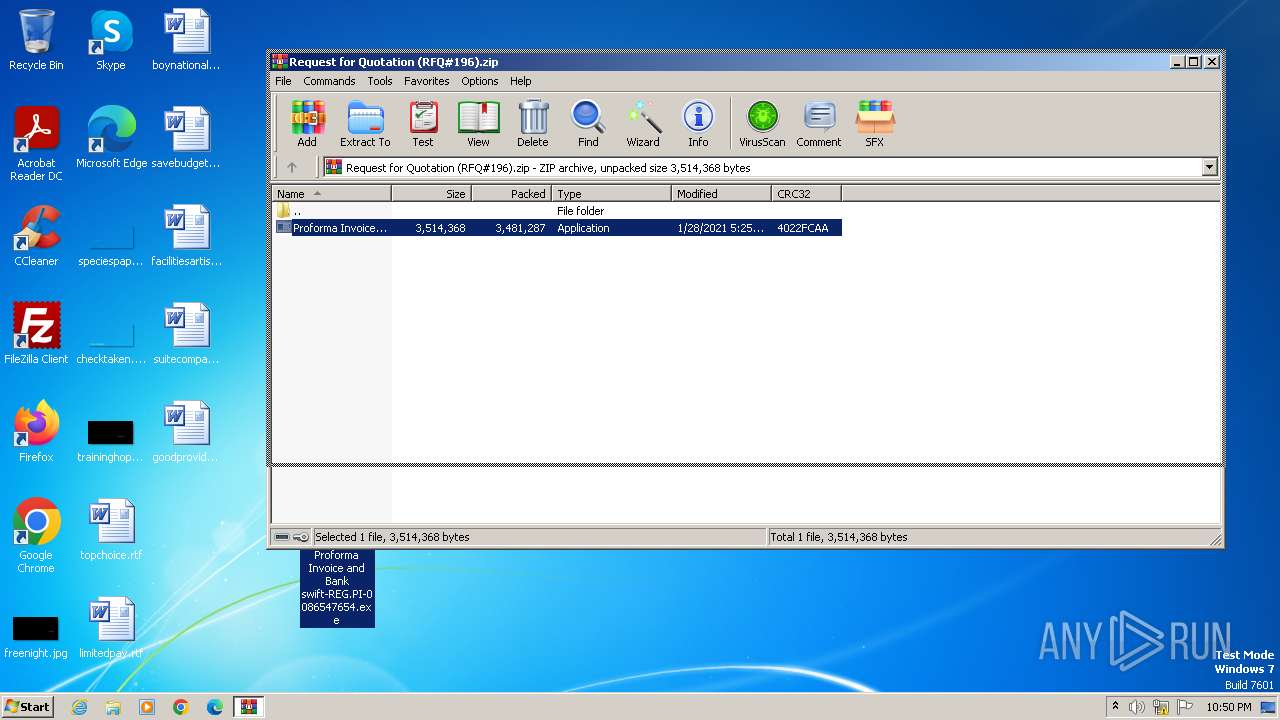Select topchoice.rtf on the desktop
This screenshot has height=720, width=1280.
[111, 530]
